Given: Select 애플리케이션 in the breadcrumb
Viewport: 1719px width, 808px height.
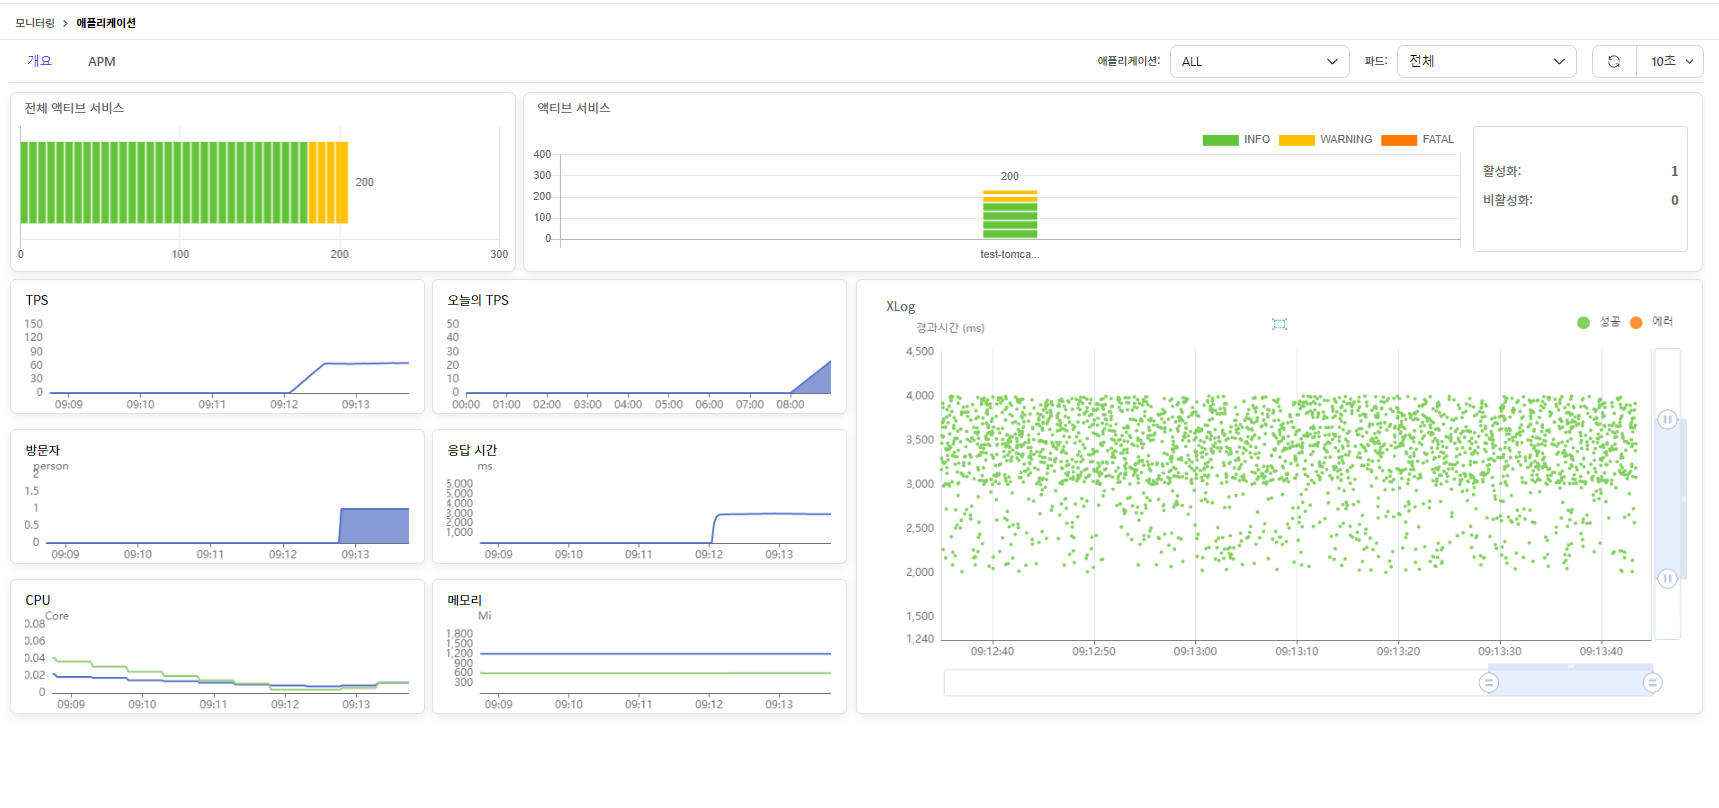Looking at the screenshot, I should click(x=106, y=23).
